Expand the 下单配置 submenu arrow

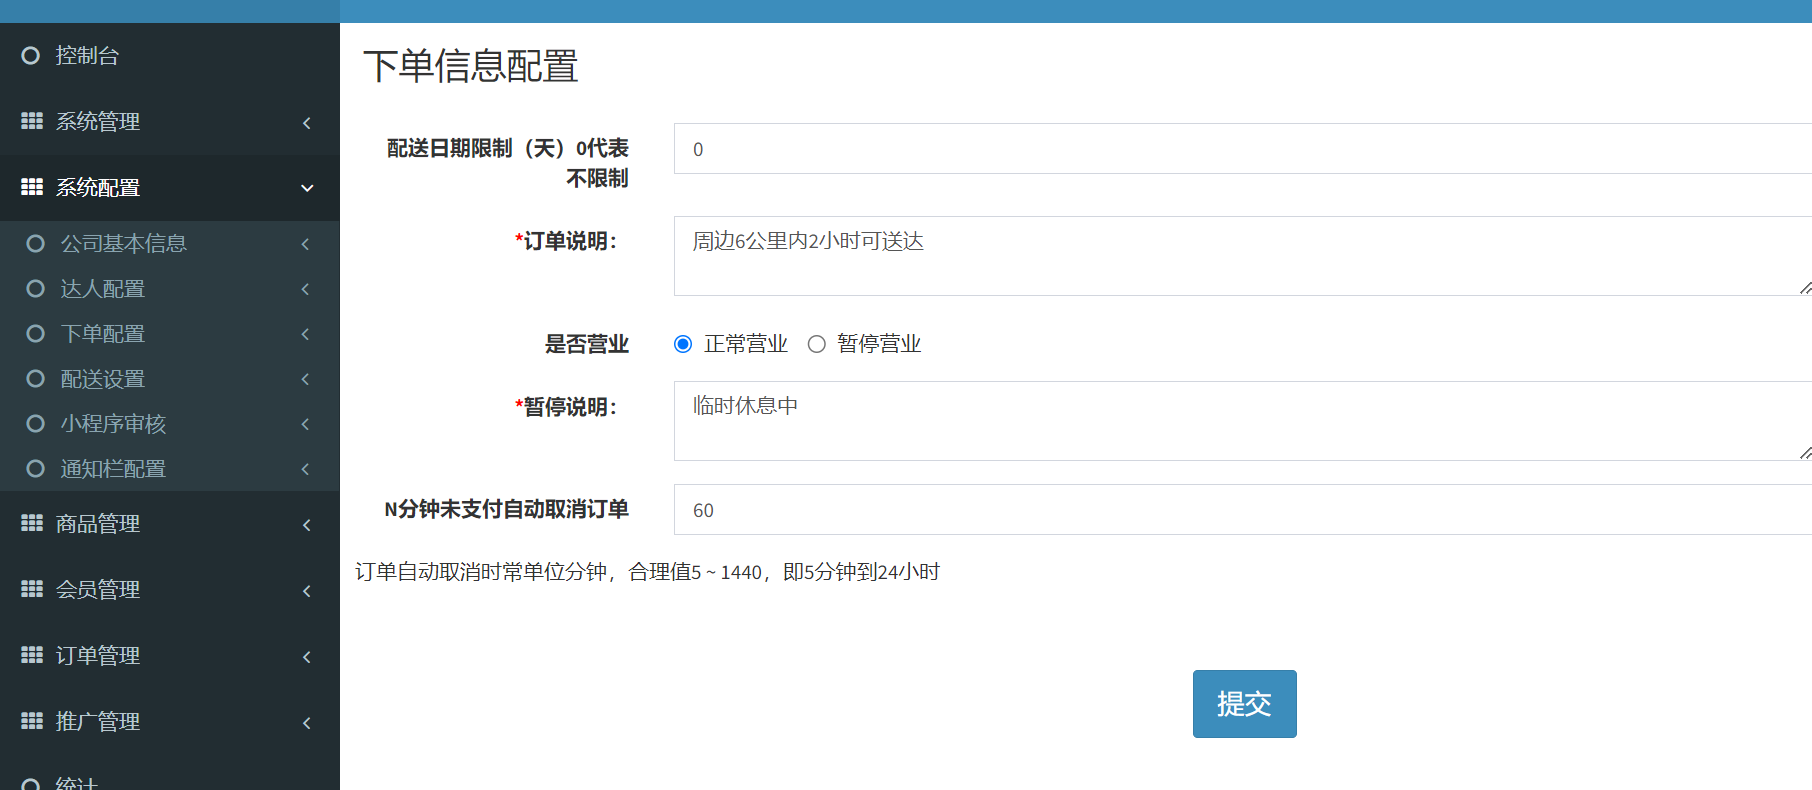click(305, 334)
